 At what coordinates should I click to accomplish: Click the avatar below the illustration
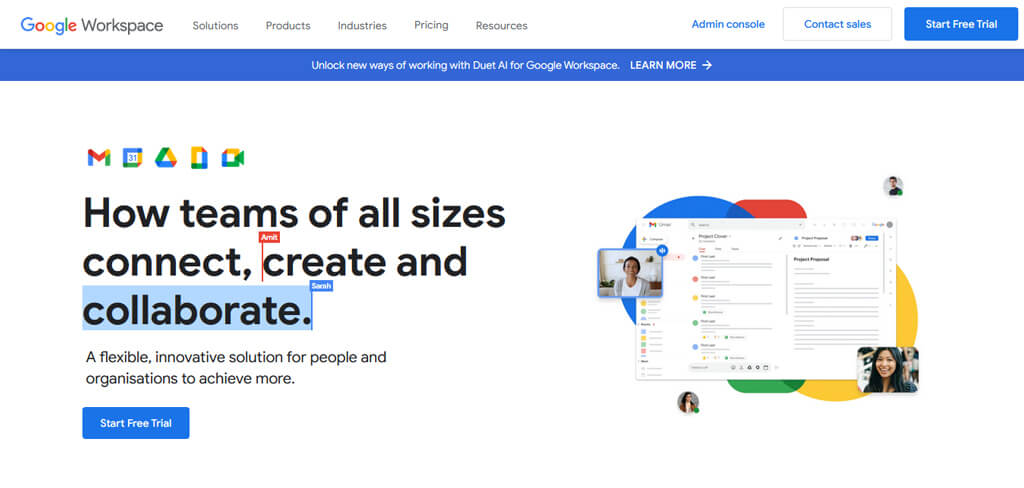coord(688,402)
